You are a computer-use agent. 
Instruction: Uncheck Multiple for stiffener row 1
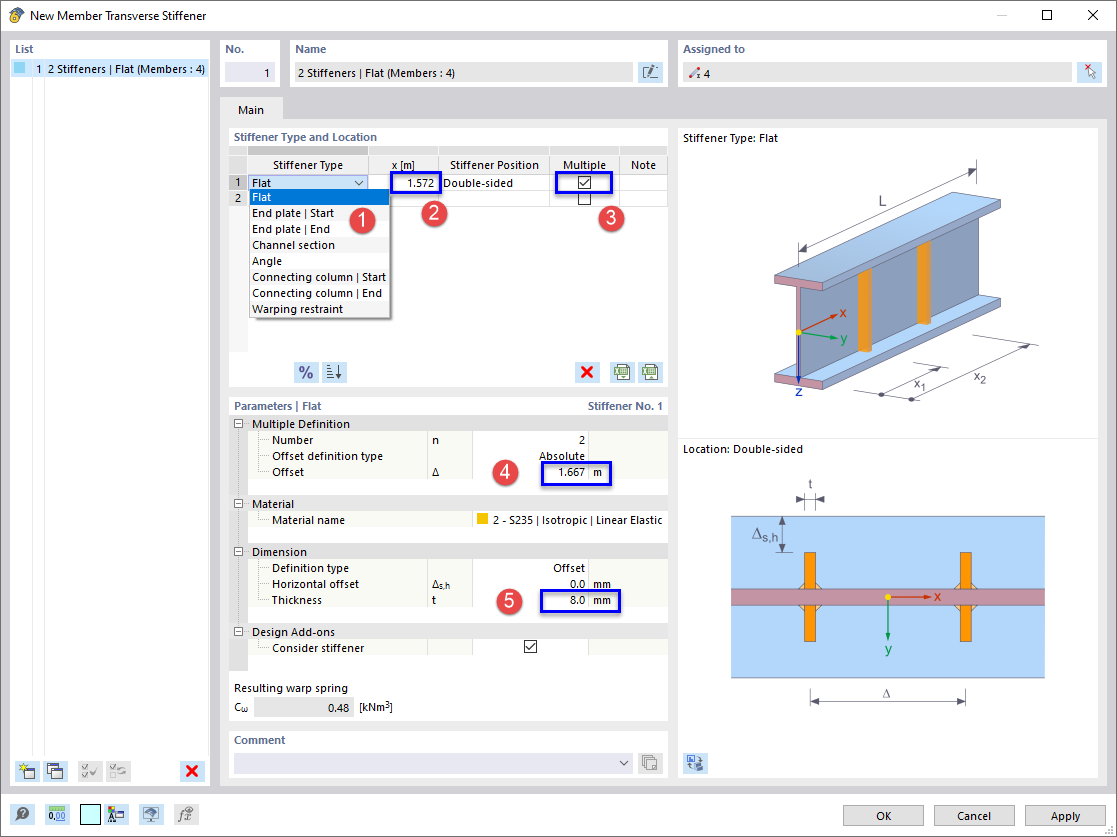[585, 182]
